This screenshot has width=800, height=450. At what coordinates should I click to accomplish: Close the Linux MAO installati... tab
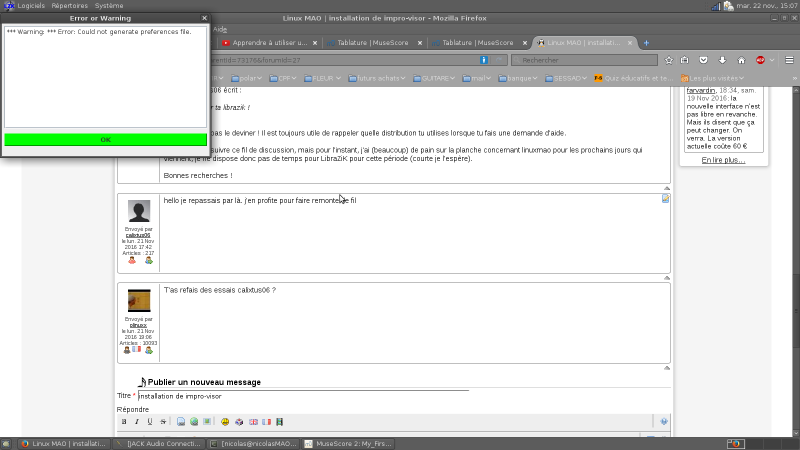[x=630, y=43]
